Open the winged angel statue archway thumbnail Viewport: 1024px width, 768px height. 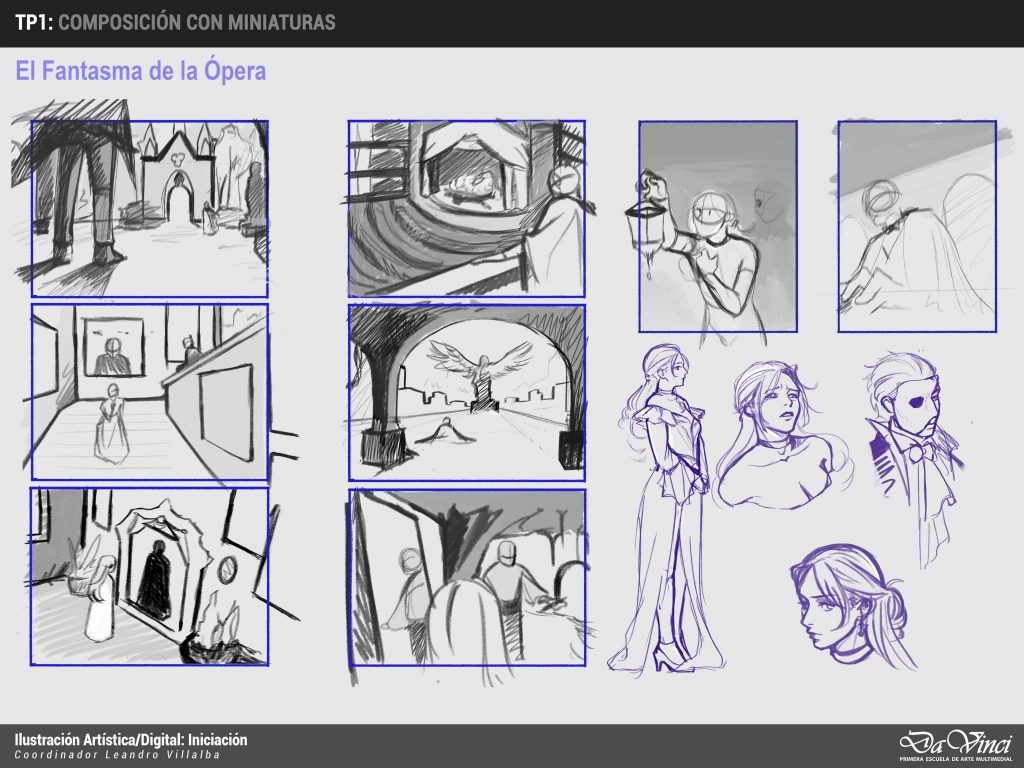point(466,393)
